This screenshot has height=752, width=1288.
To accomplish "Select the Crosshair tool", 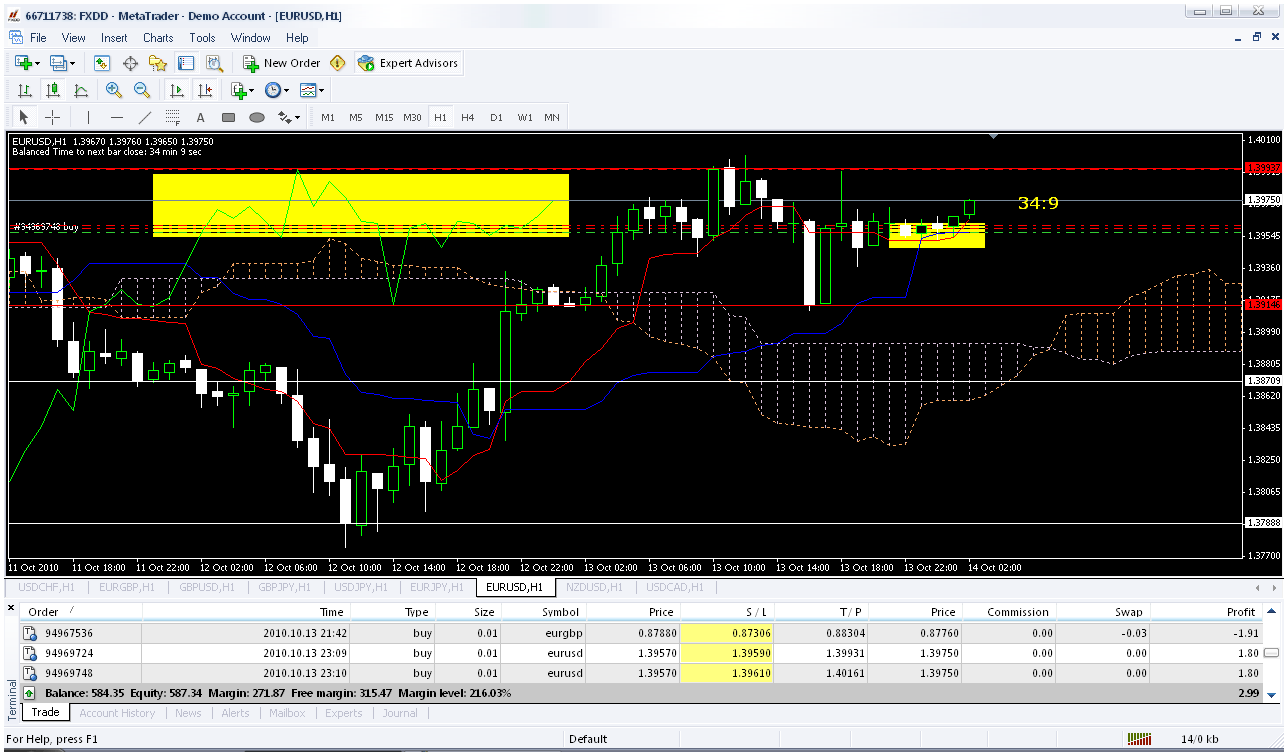I will tap(53, 117).
